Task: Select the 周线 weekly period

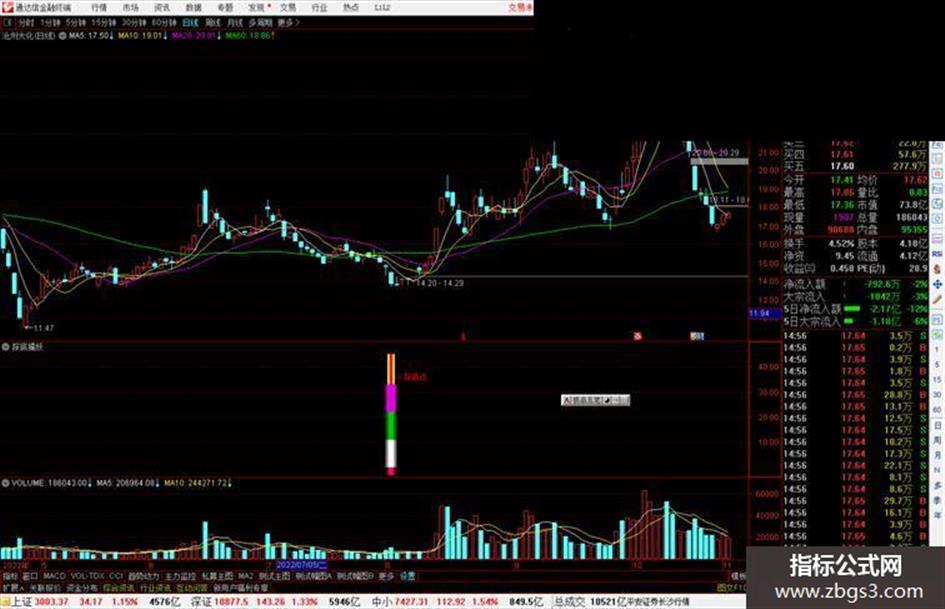Action: 213,22
